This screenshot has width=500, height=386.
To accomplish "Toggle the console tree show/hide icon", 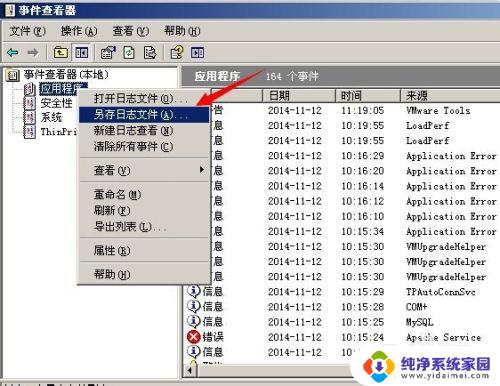I will click(81, 52).
